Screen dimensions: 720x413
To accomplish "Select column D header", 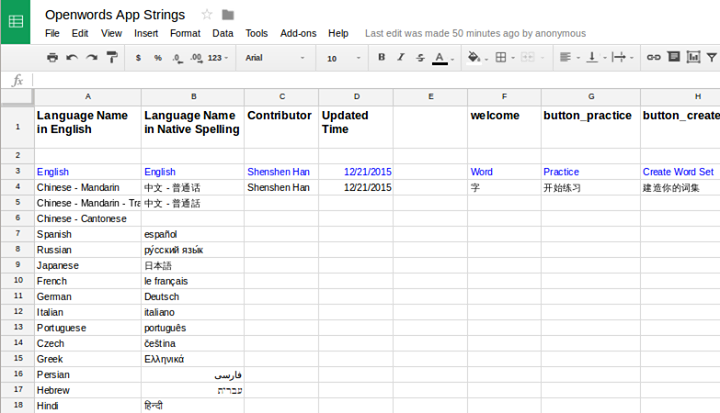I will (356, 97).
